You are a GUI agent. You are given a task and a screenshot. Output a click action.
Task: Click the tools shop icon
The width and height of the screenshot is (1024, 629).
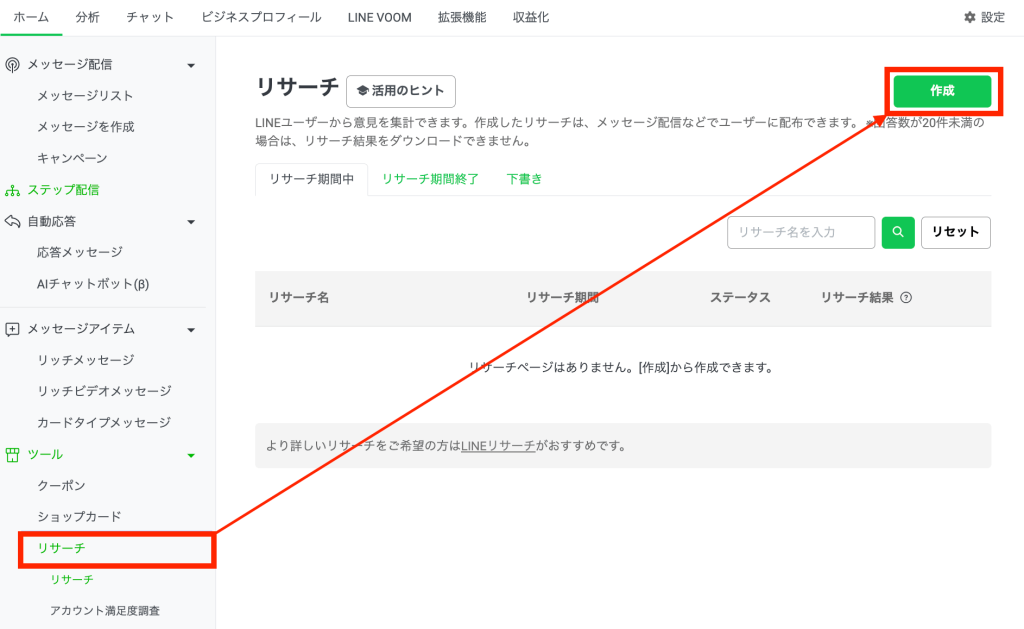12,455
